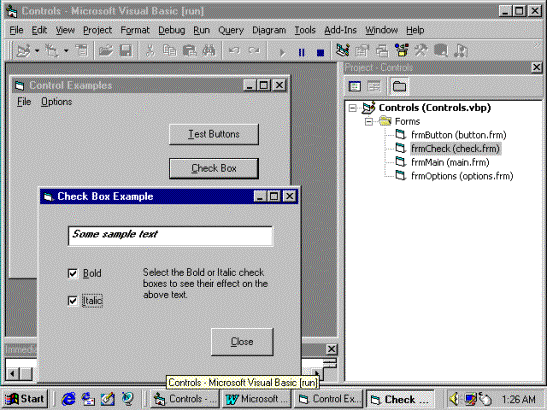Open the Project menu

pos(97,30)
